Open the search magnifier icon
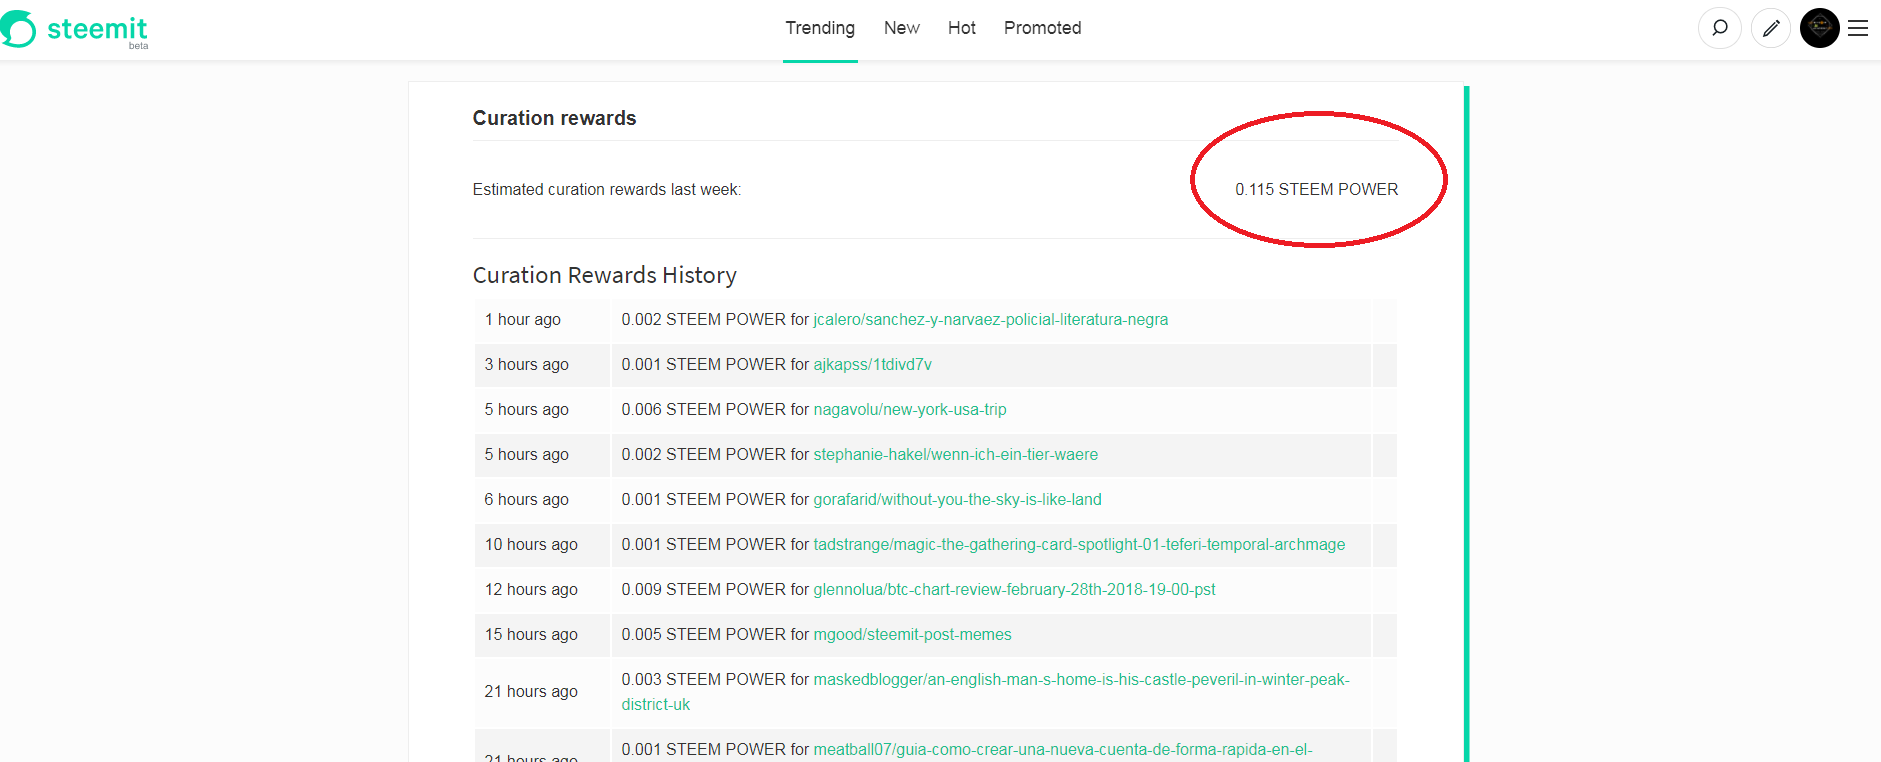 [1720, 28]
